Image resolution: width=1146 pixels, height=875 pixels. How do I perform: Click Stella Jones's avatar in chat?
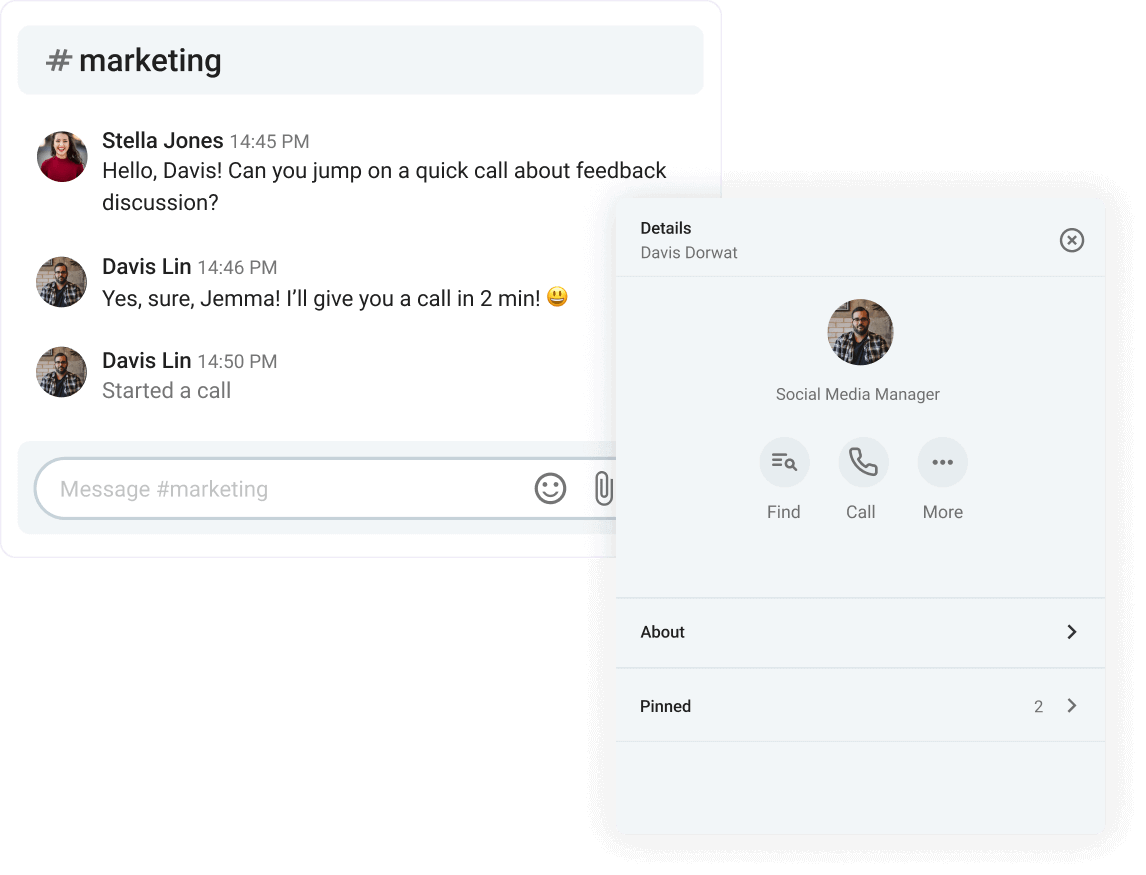click(62, 156)
